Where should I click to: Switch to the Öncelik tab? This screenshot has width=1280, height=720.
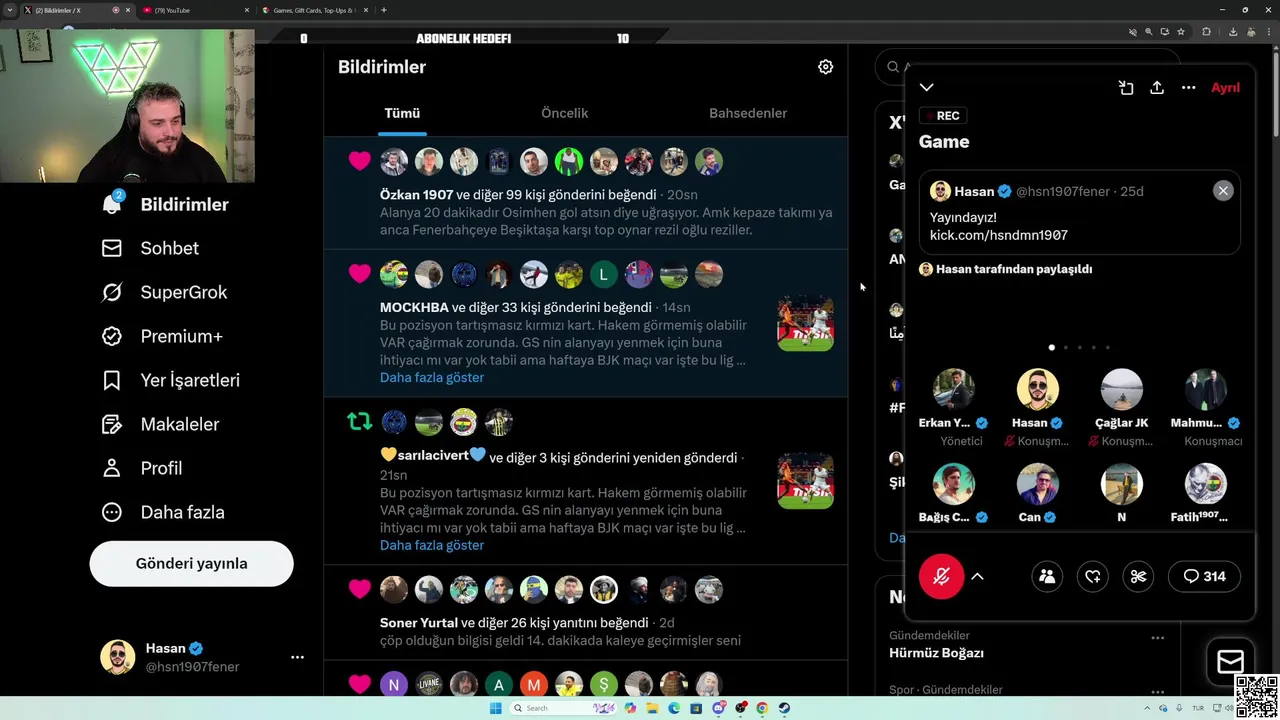[x=564, y=113]
